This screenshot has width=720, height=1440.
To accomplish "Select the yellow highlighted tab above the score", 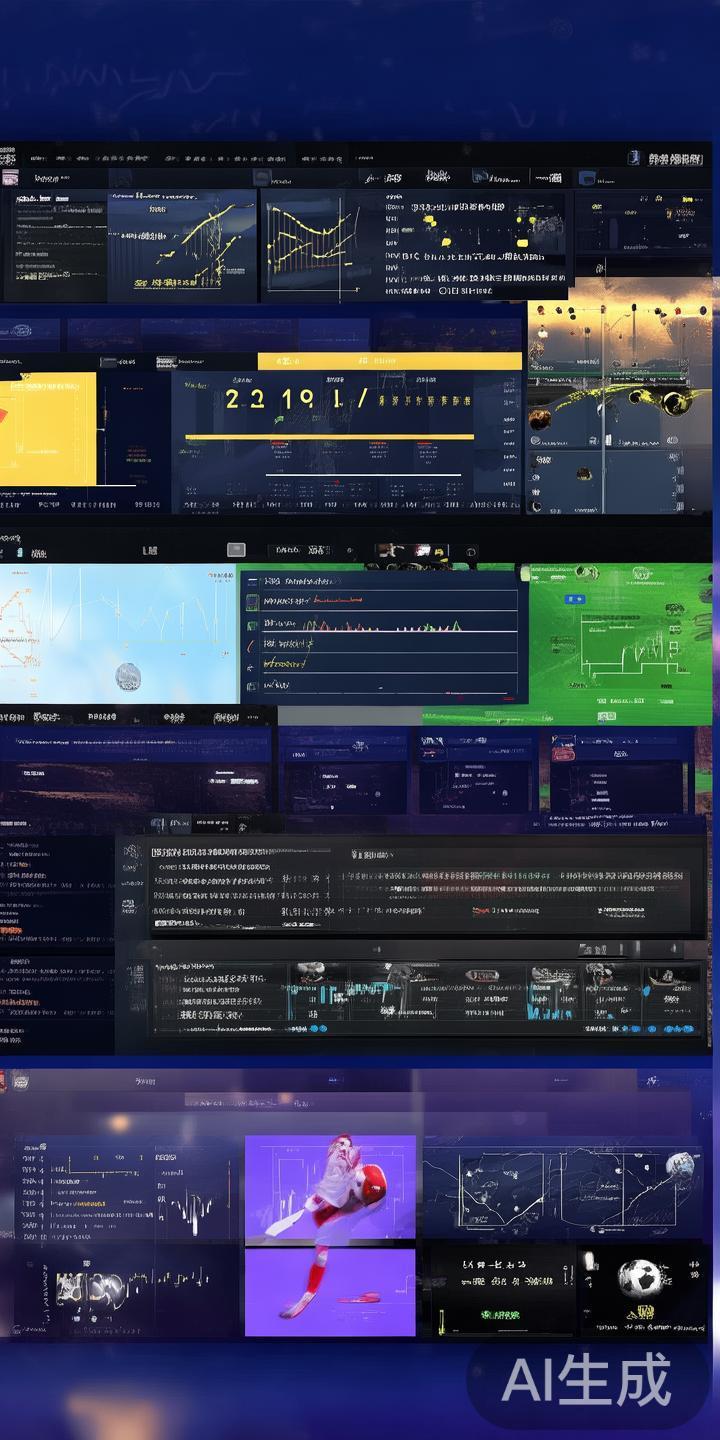I will click(389, 361).
